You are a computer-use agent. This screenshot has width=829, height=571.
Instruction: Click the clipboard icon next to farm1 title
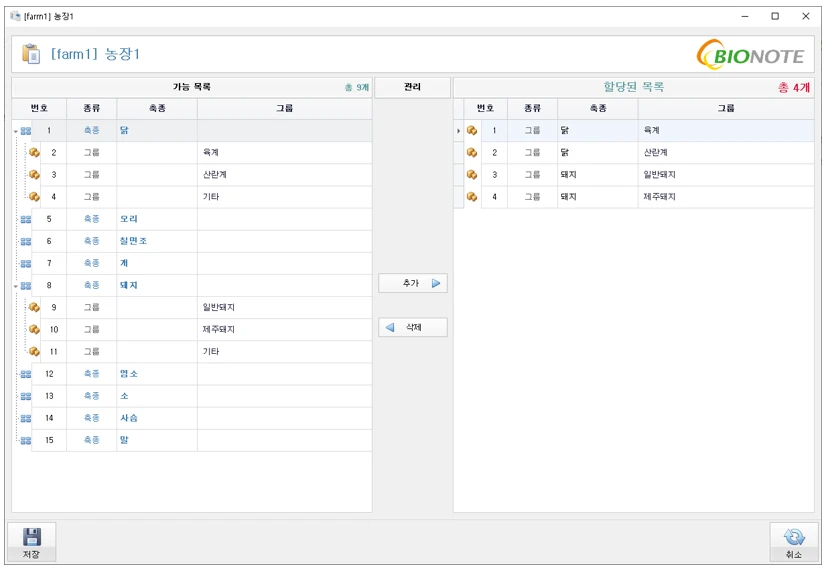[31, 53]
